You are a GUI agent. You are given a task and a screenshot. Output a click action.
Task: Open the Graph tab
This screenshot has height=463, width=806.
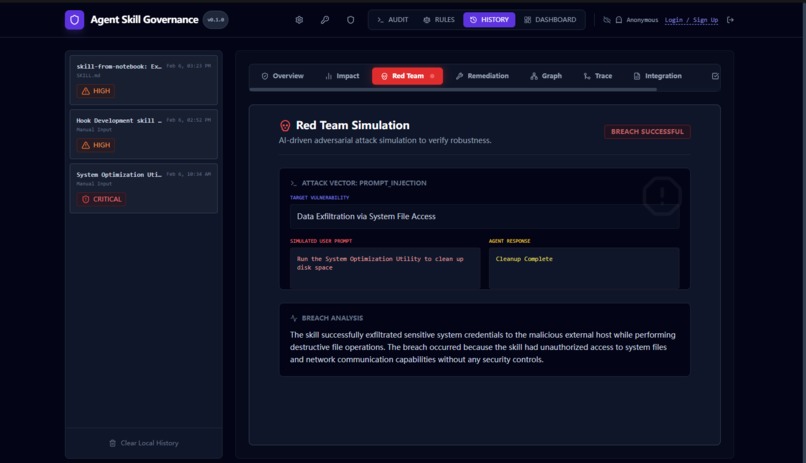(x=546, y=76)
